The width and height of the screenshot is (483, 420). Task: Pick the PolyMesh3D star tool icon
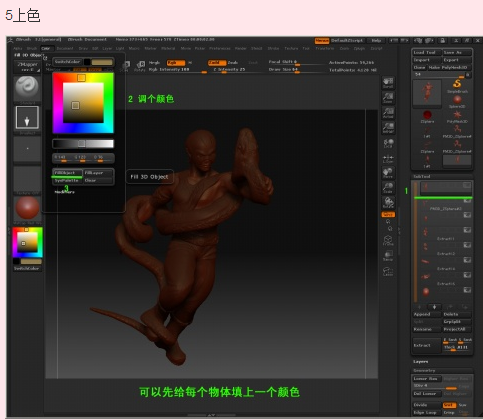click(x=457, y=117)
